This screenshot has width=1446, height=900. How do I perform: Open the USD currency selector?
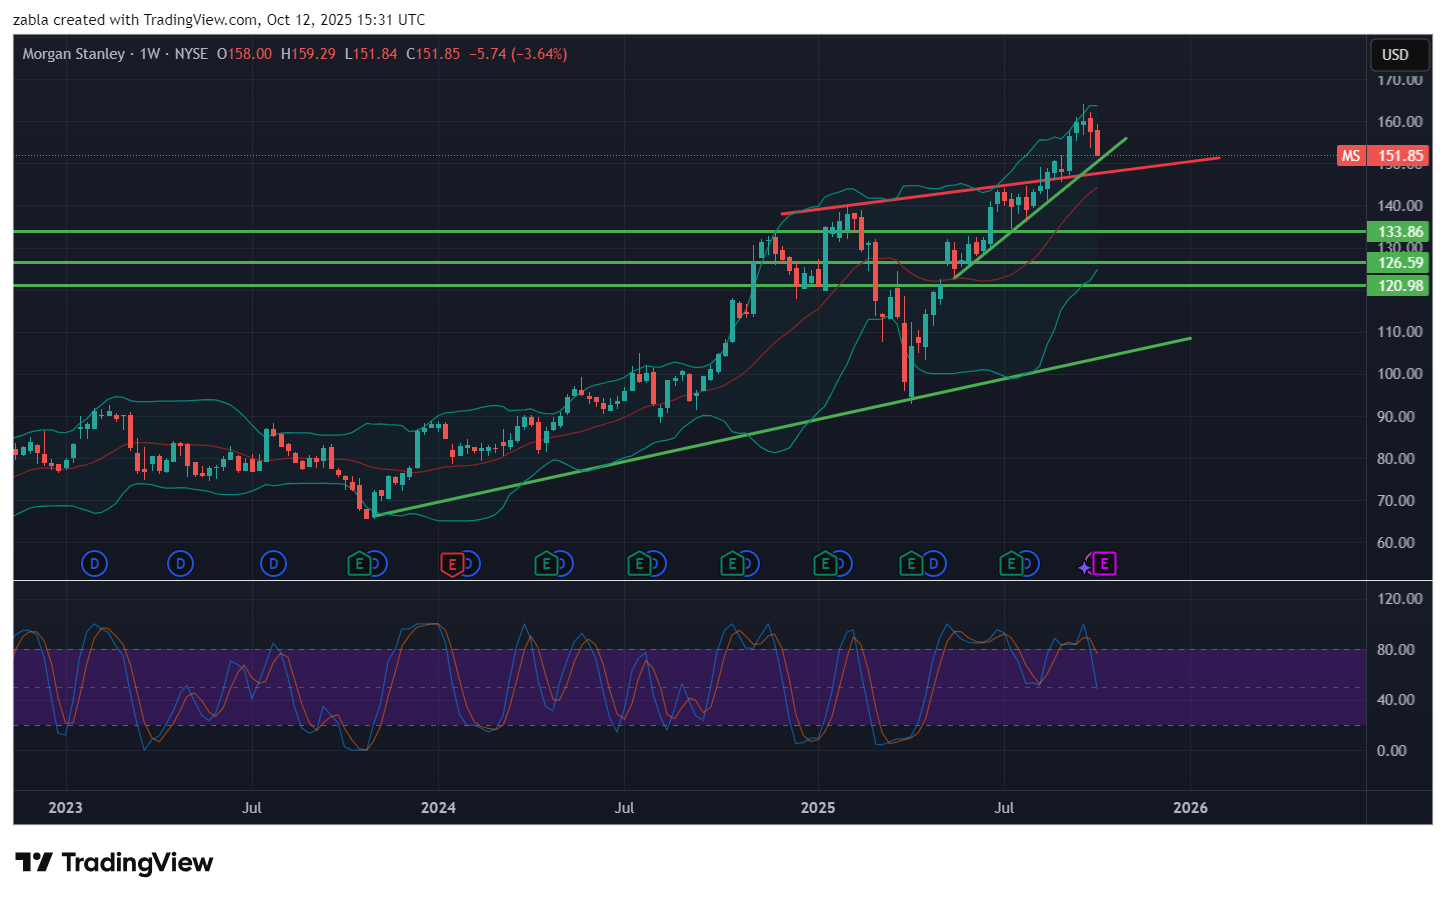coord(1395,55)
